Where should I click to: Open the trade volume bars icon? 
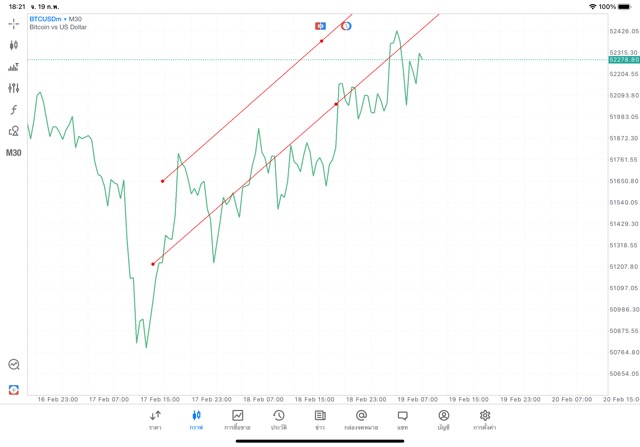[14, 67]
